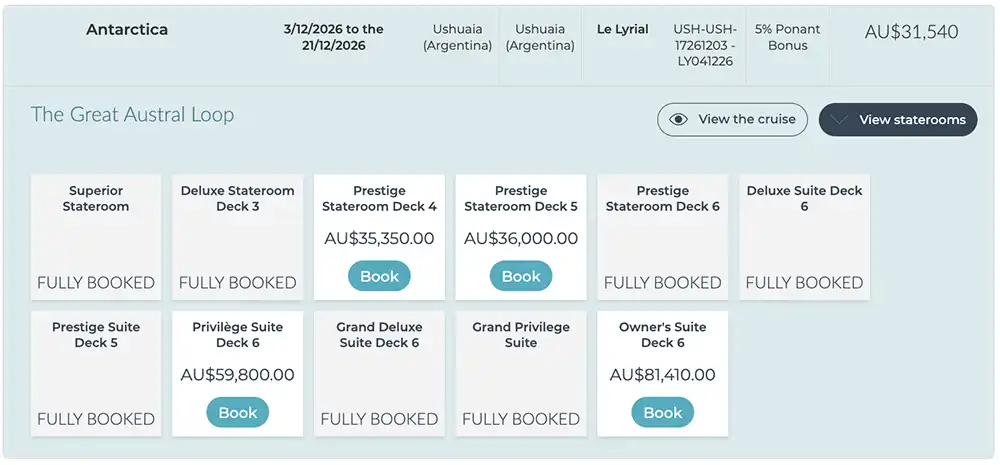Click The Great Austral Loop title
The height and width of the screenshot is (465, 1000).
[132, 115]
